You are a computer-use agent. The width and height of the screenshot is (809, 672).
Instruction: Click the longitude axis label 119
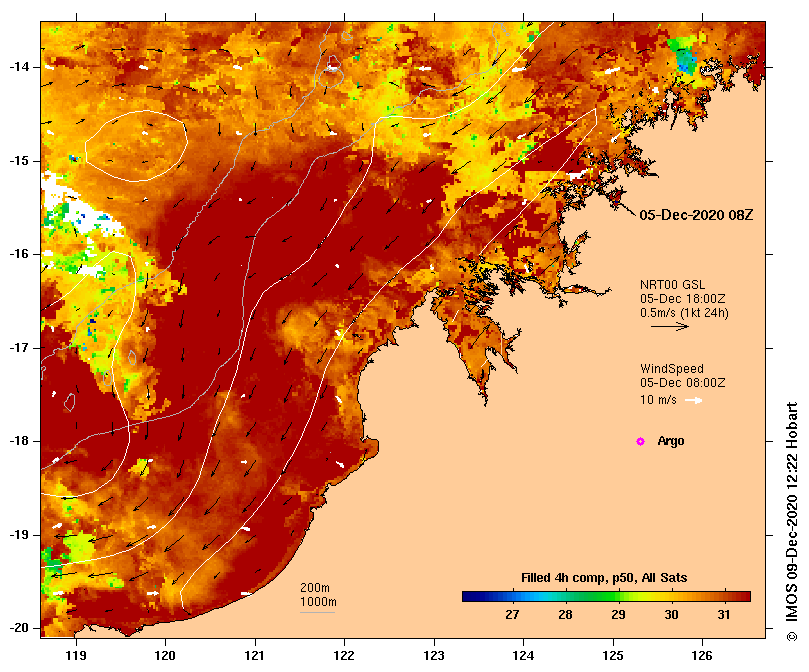tap(76, 655)
